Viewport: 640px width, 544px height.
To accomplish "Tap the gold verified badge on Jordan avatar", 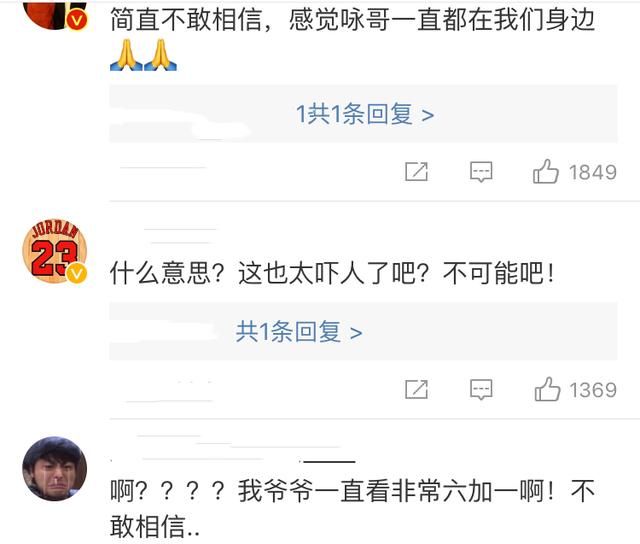I will tap(77, 273).
